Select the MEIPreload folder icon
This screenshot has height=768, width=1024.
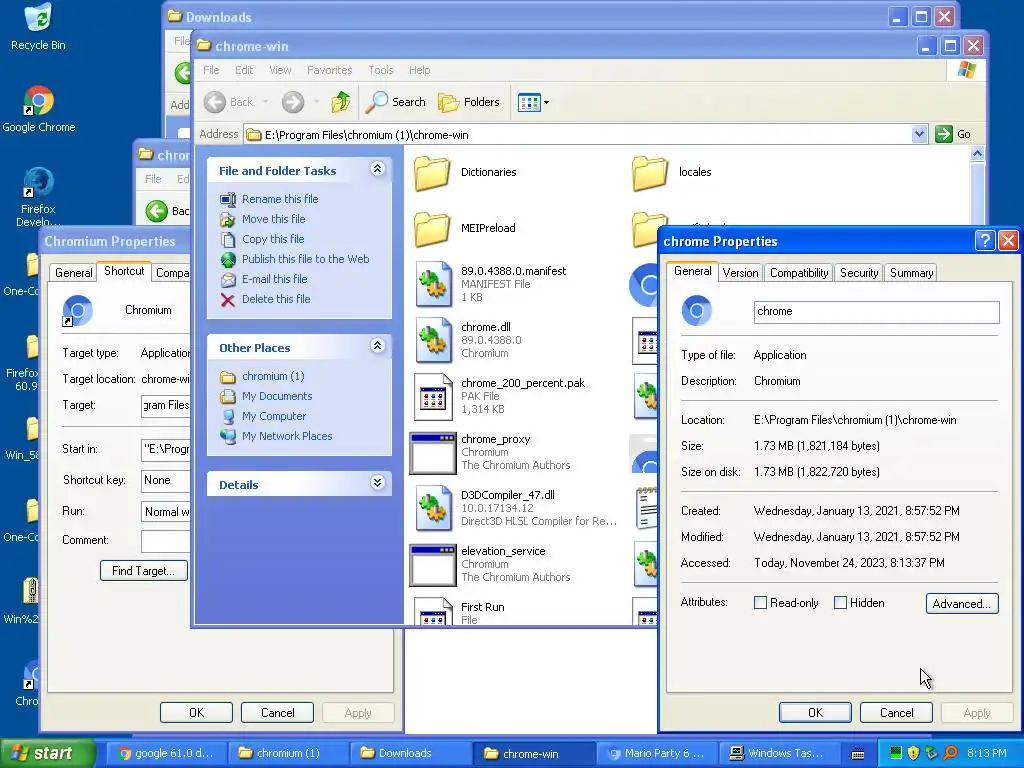click(x=432, y=229)
